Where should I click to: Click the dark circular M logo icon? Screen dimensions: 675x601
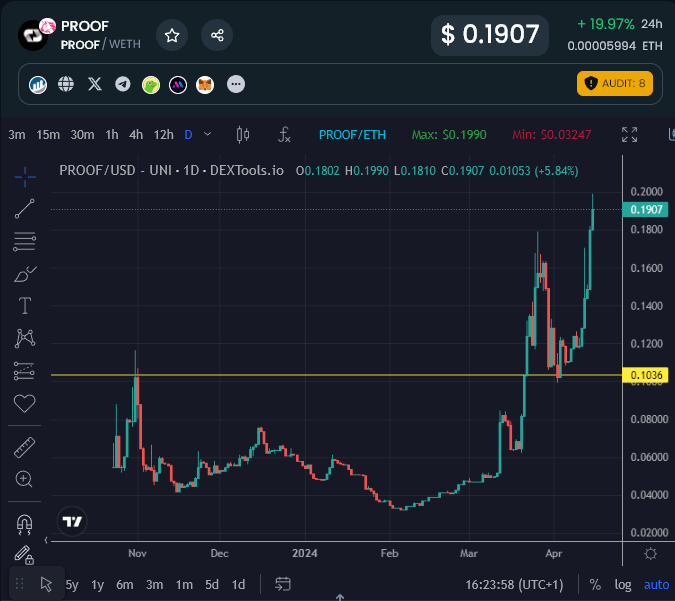(x=178, y=84)
